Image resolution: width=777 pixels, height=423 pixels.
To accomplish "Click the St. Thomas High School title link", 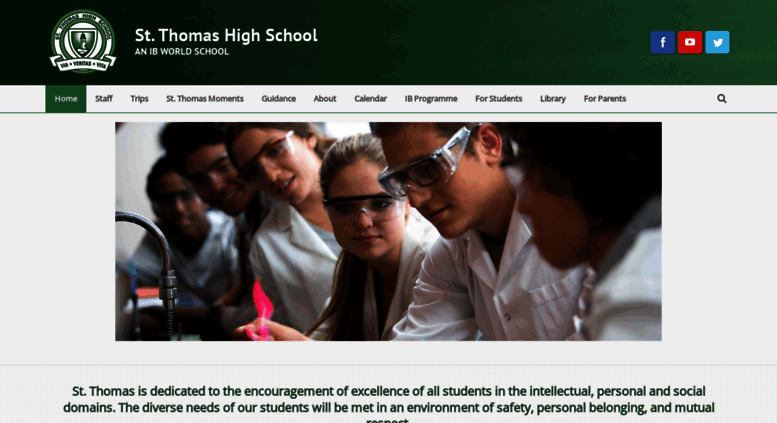I will 226,35.
